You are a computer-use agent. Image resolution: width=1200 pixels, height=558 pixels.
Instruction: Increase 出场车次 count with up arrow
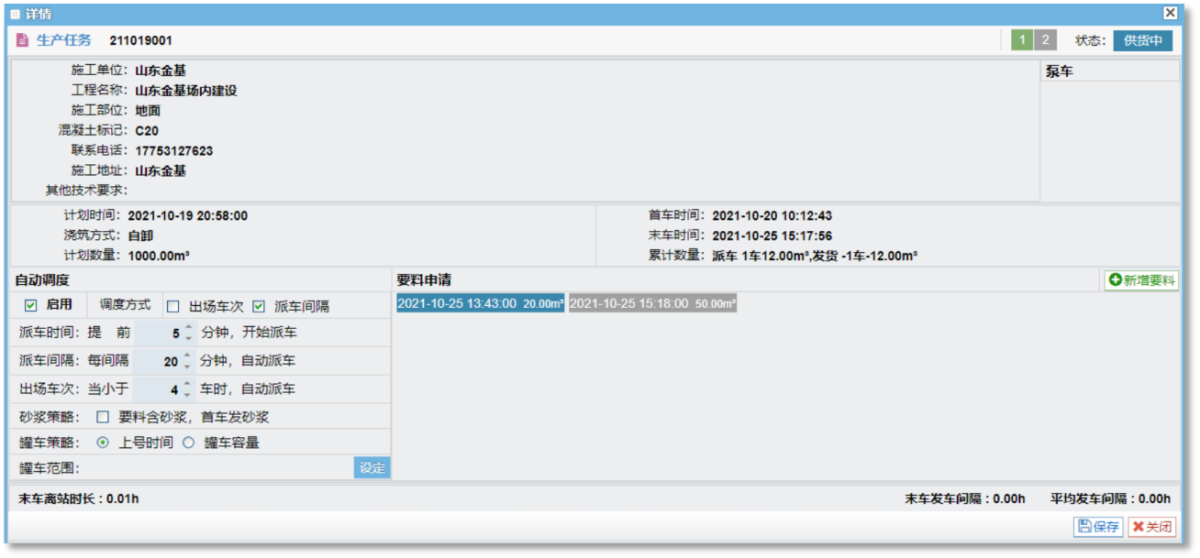(186, 384)
